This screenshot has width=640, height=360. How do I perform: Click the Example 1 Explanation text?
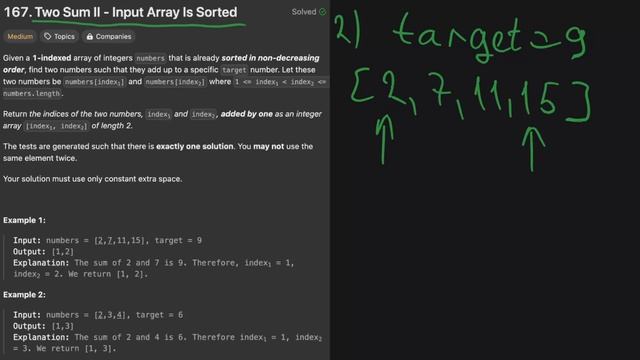[154, 269]
